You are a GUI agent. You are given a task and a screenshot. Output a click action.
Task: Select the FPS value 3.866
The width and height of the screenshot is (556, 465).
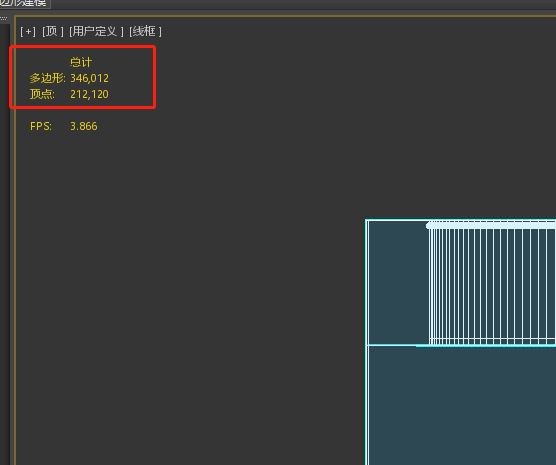(x=84, y=126)
